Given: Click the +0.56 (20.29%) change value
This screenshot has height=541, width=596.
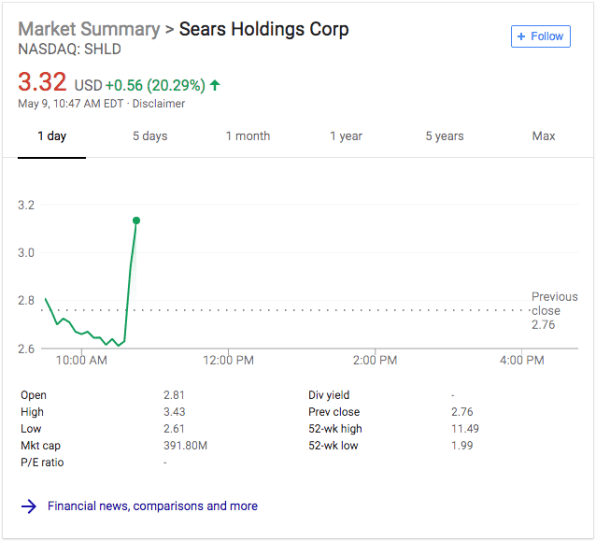Looking at the screenshot, I should click(155, 85).
